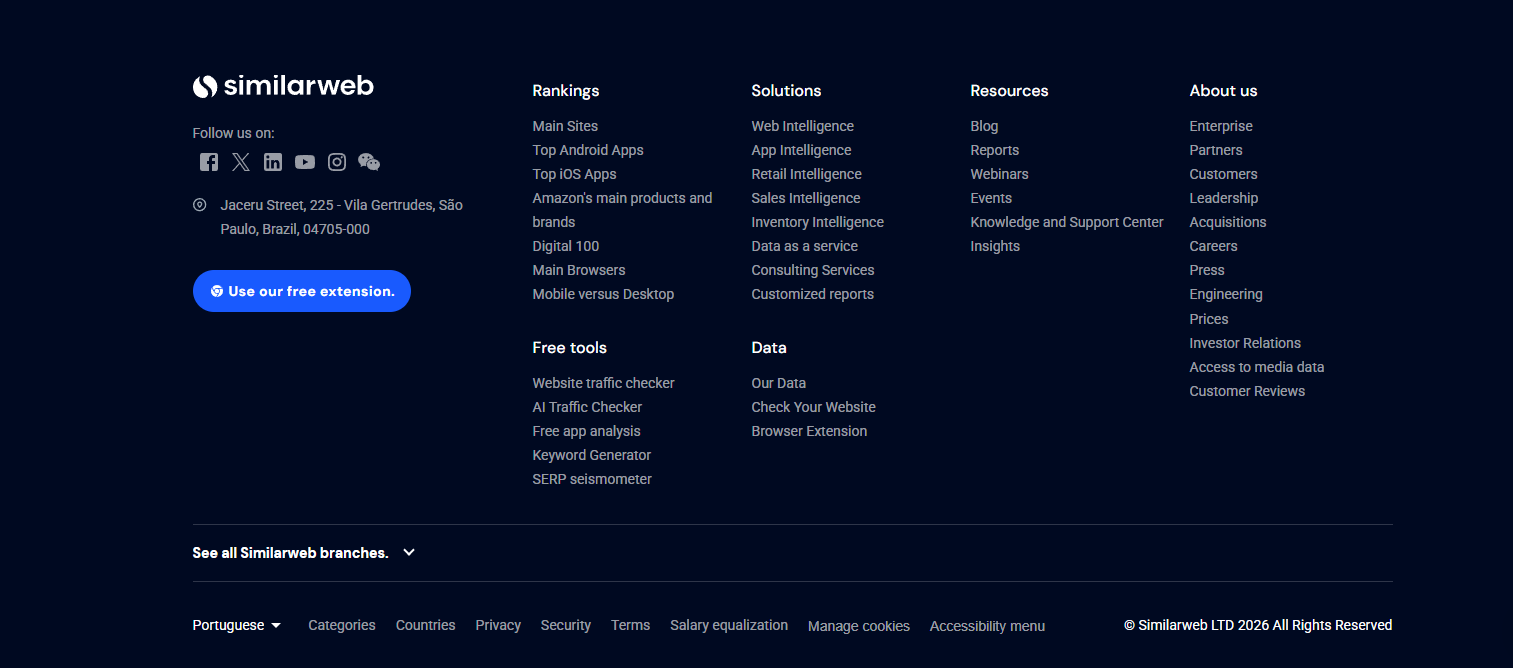The width and height of the screenshot is (1513, 668).
Task: Open Mobile versus Desktop link
Action: (x=603, y=294)
